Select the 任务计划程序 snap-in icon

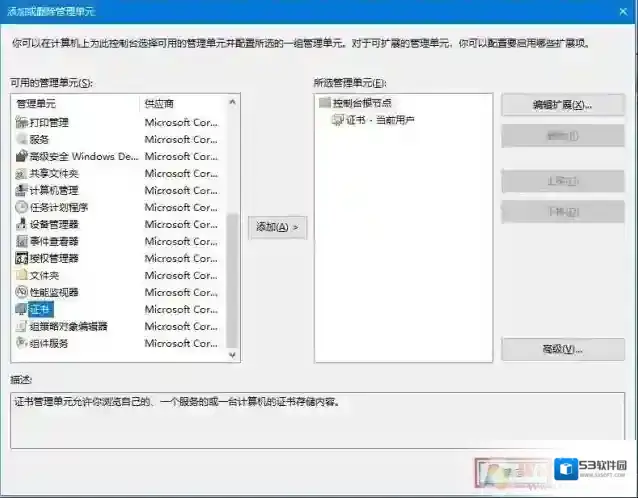click(22, 207)
